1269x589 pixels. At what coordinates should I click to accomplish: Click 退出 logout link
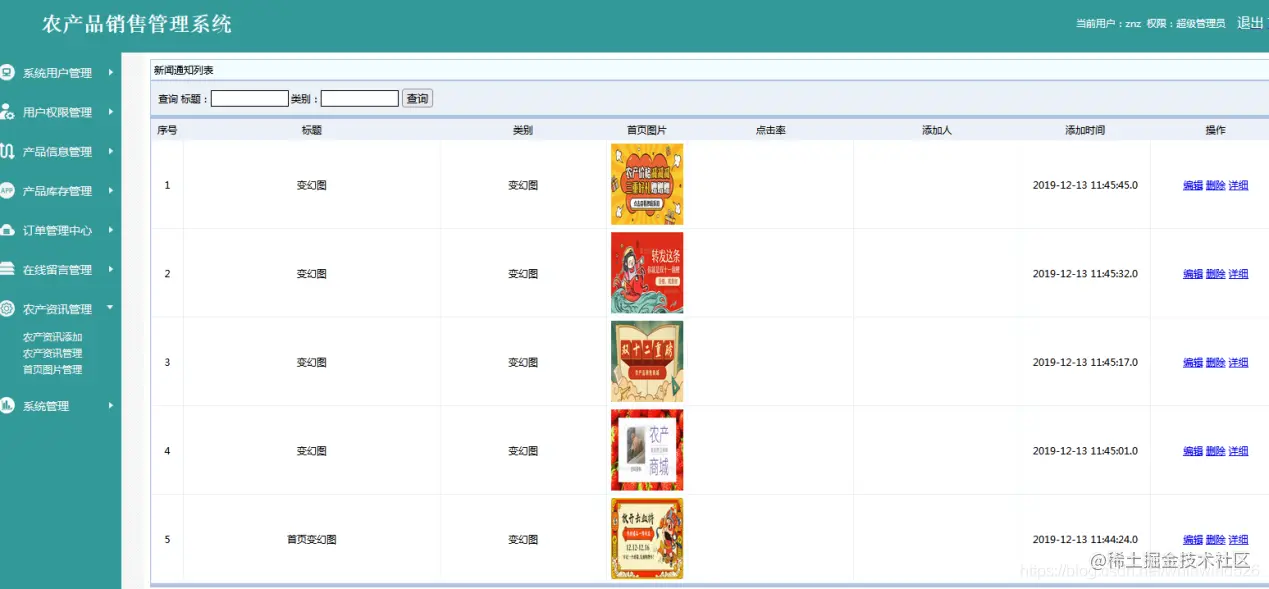pos(1251,23)
